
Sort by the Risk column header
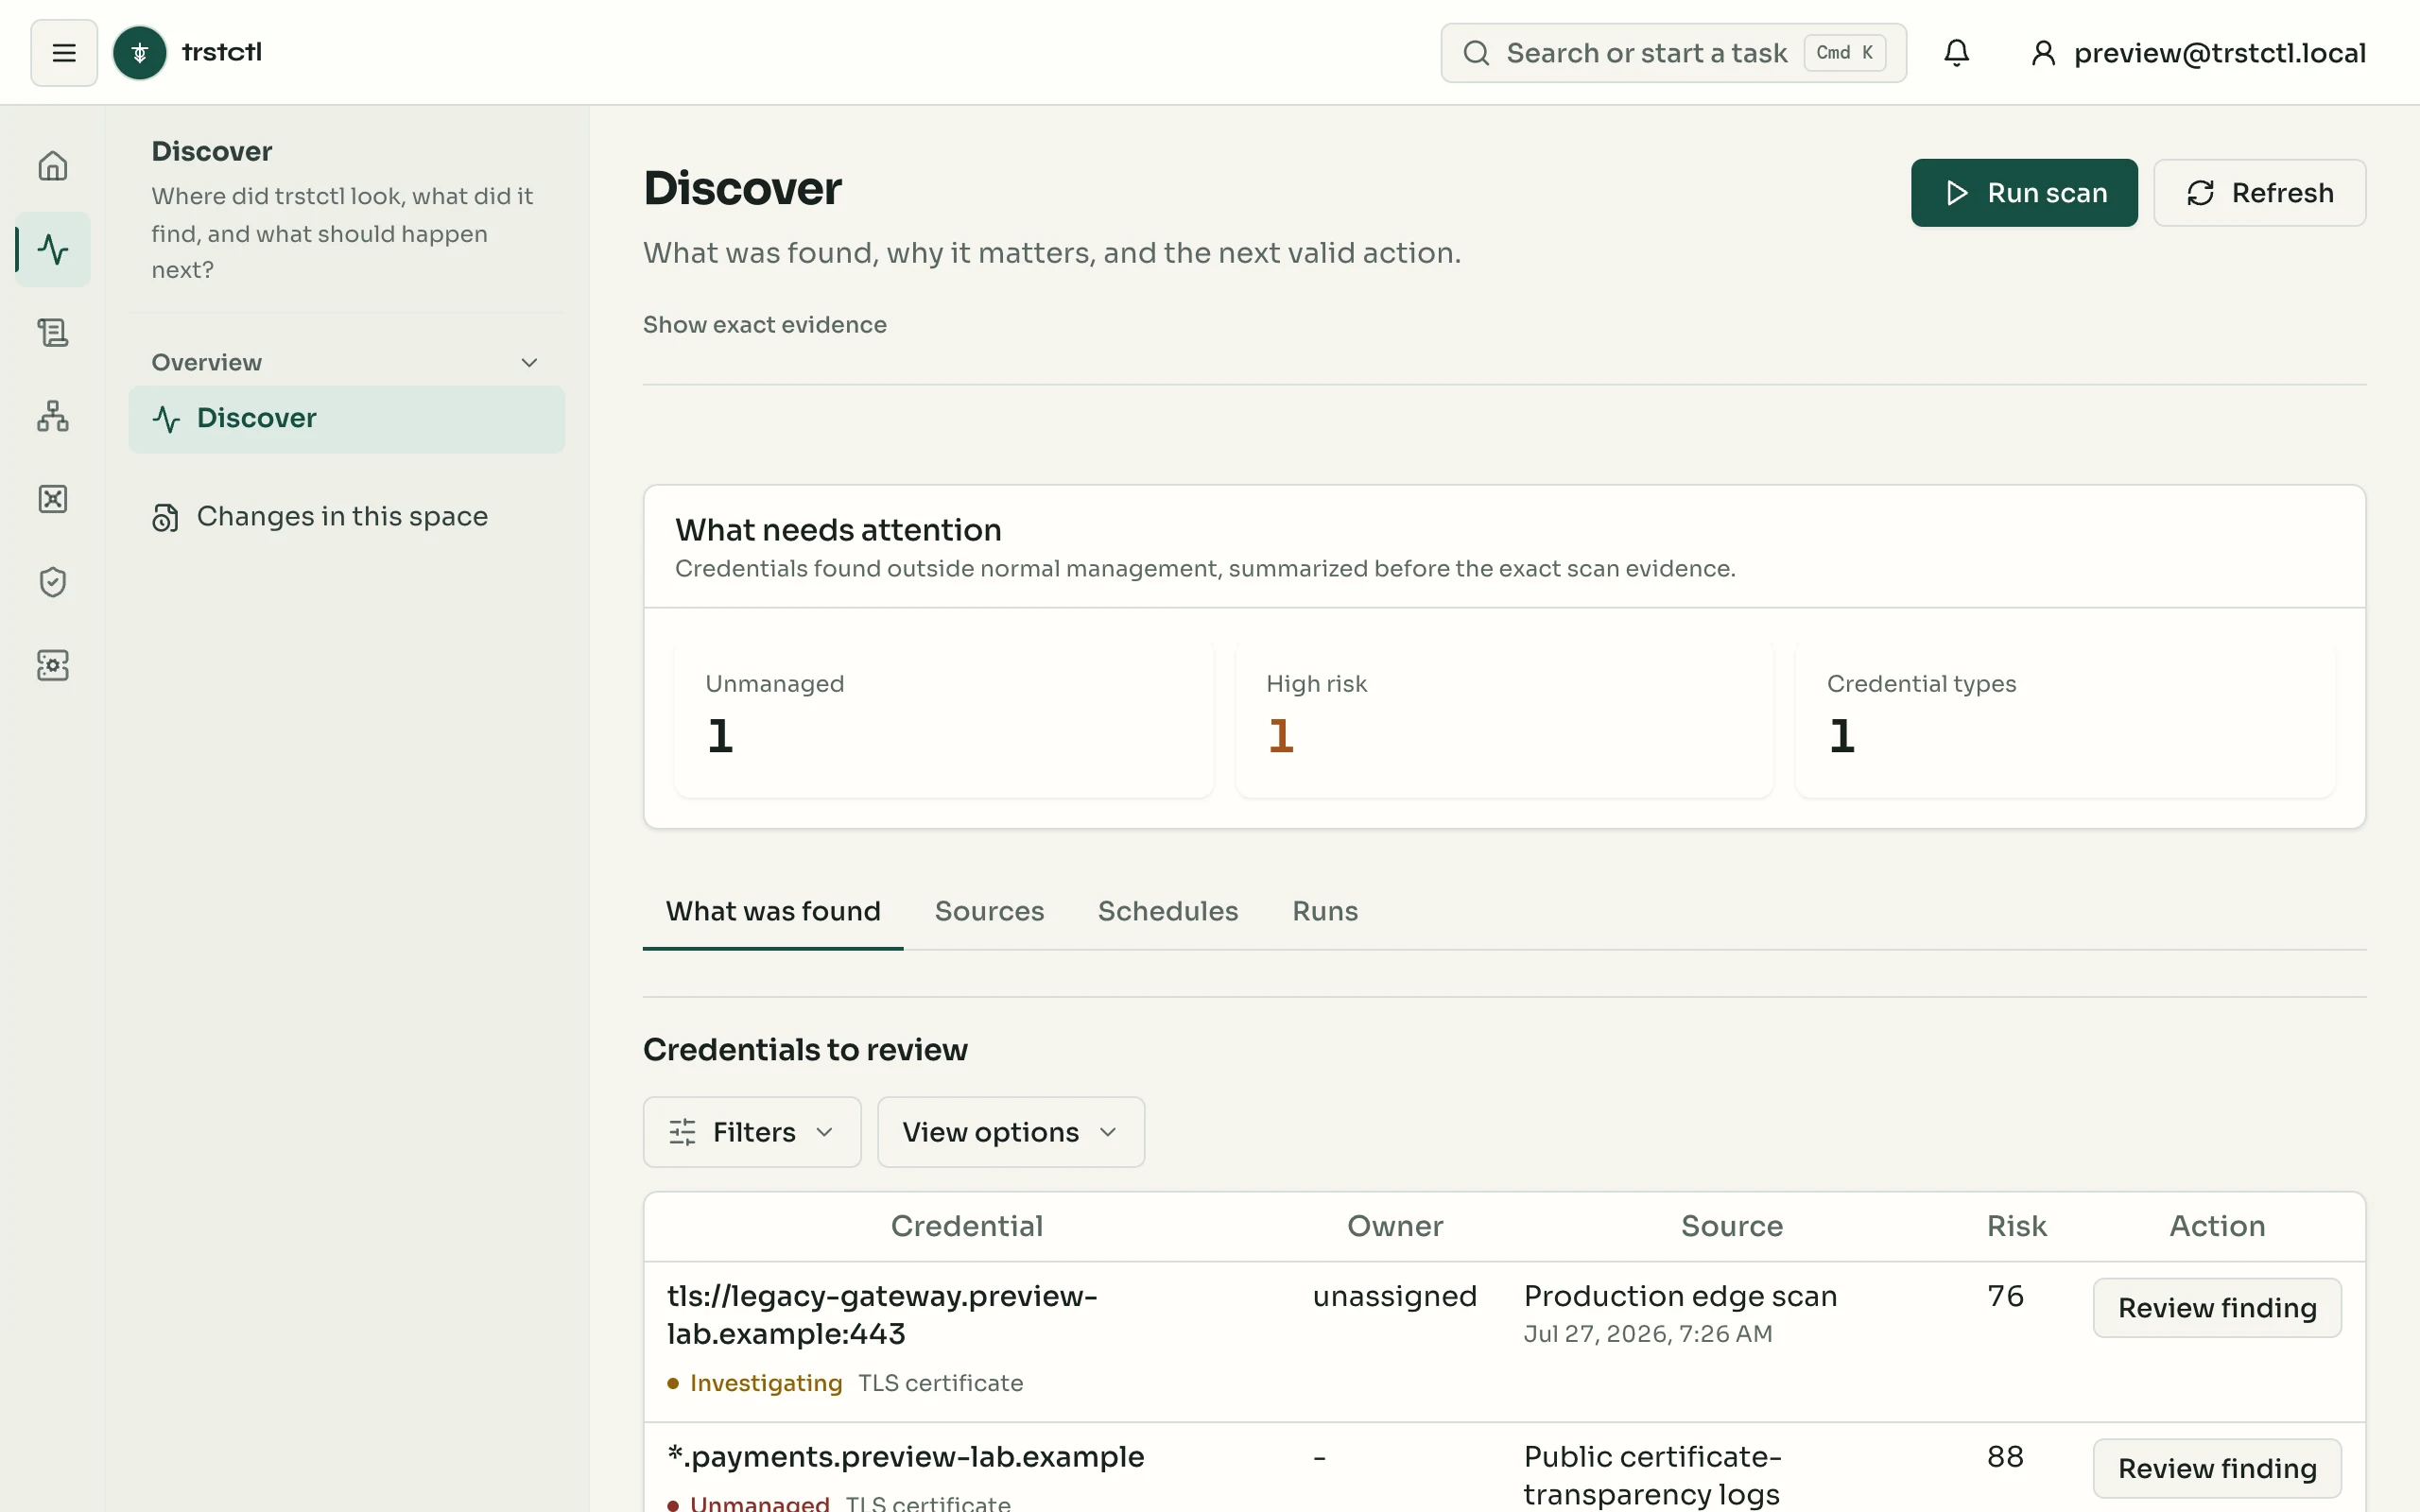pos(2016,1226)
